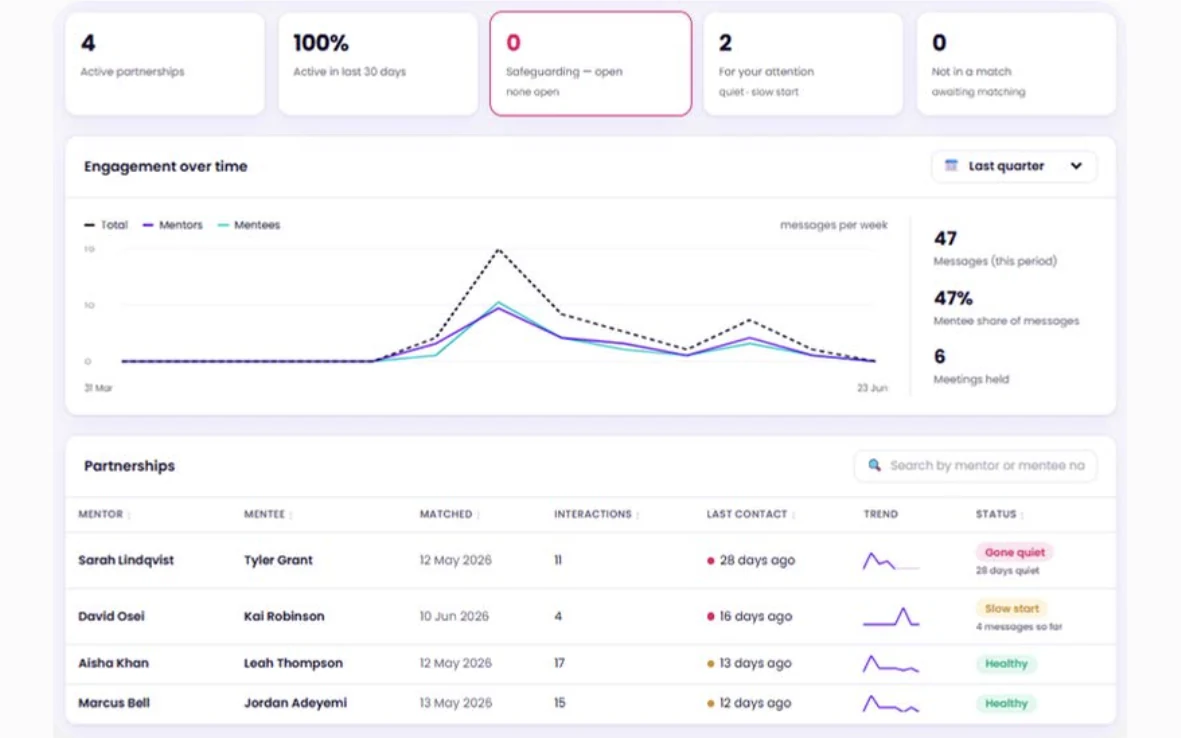Click the "Mentee share of messages" stat
Image resolution: width=1181 pixels, height=738 pixels.
tap(1006, 308)
